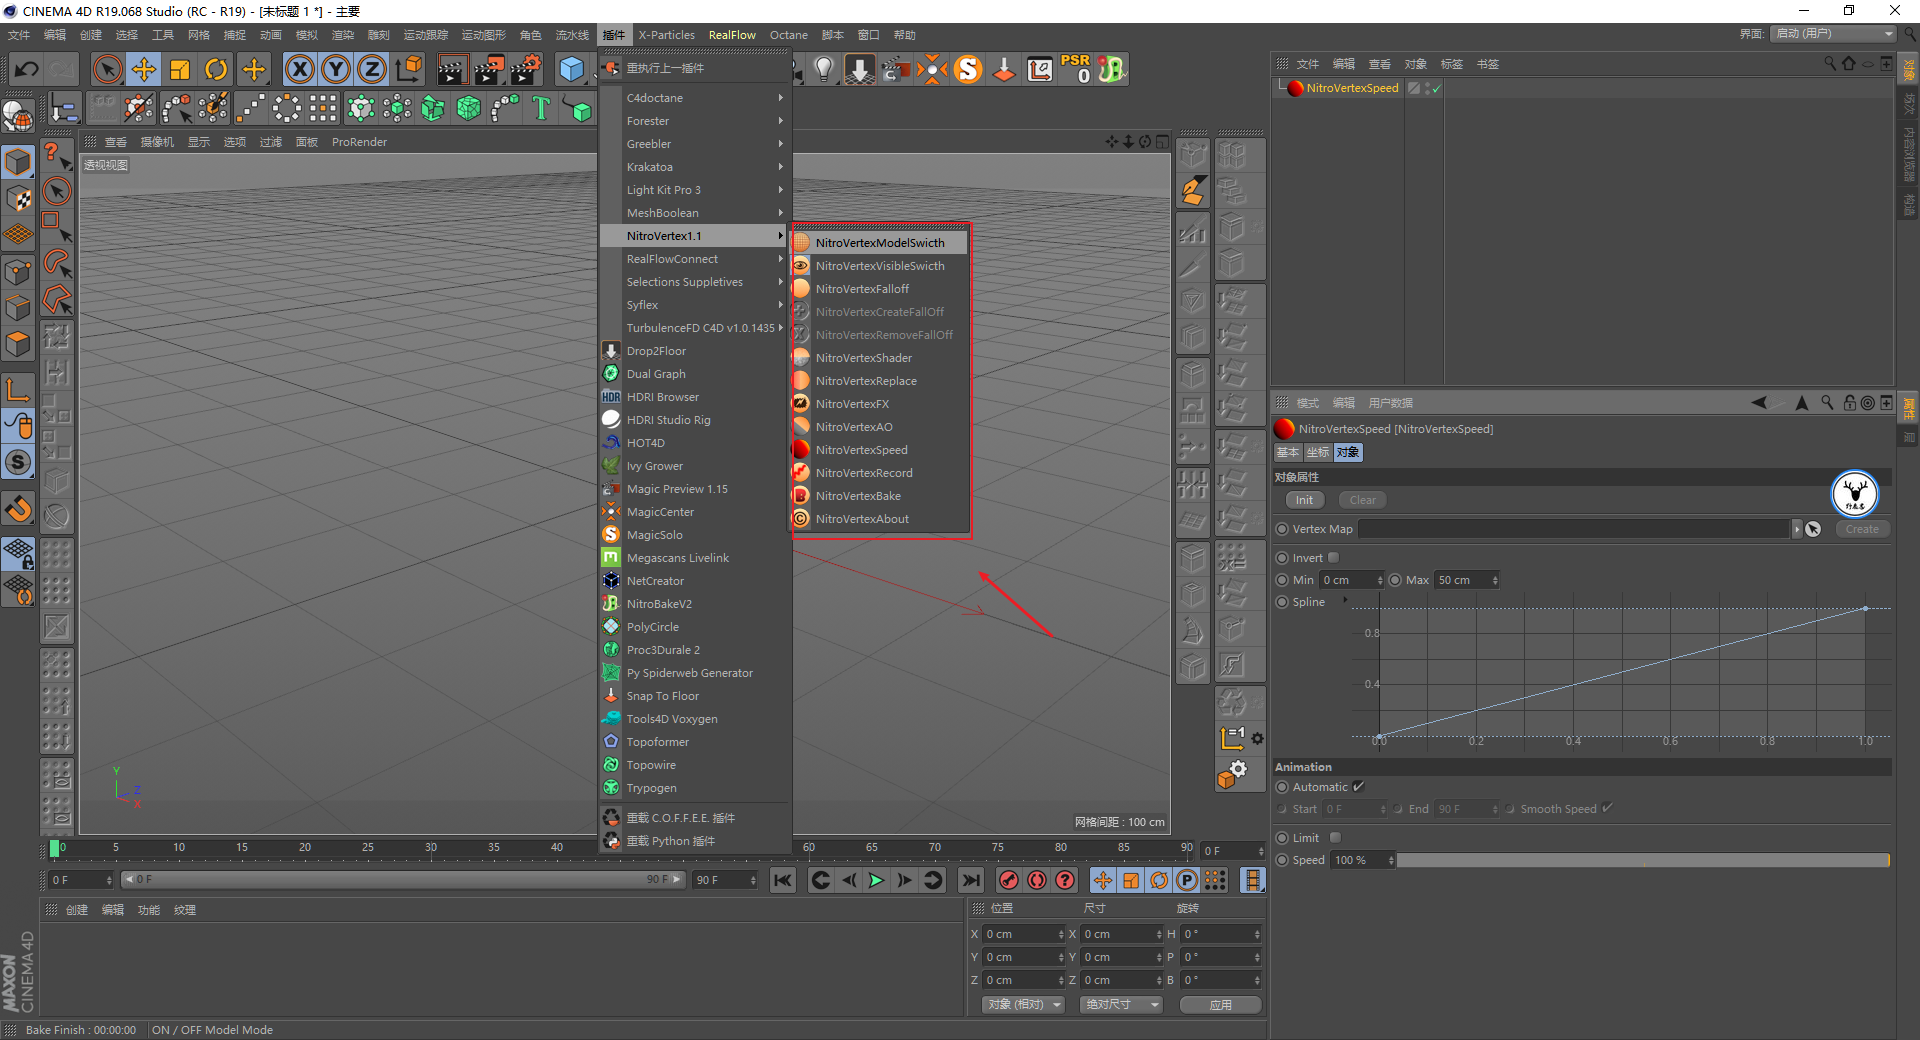Open Edit Render Settings gear clapperboard

point(526,69)
